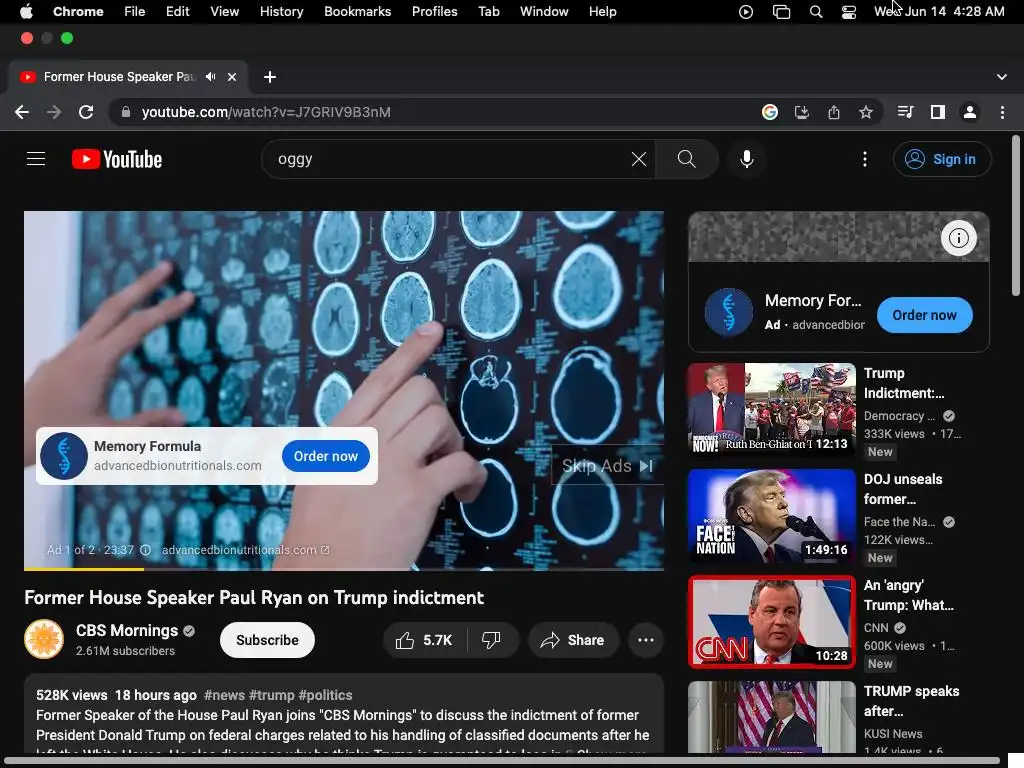The height and width of the screenshot is (768, 1024).
Task: Click Order now in the sidebar ad
Action: (924, 315)
